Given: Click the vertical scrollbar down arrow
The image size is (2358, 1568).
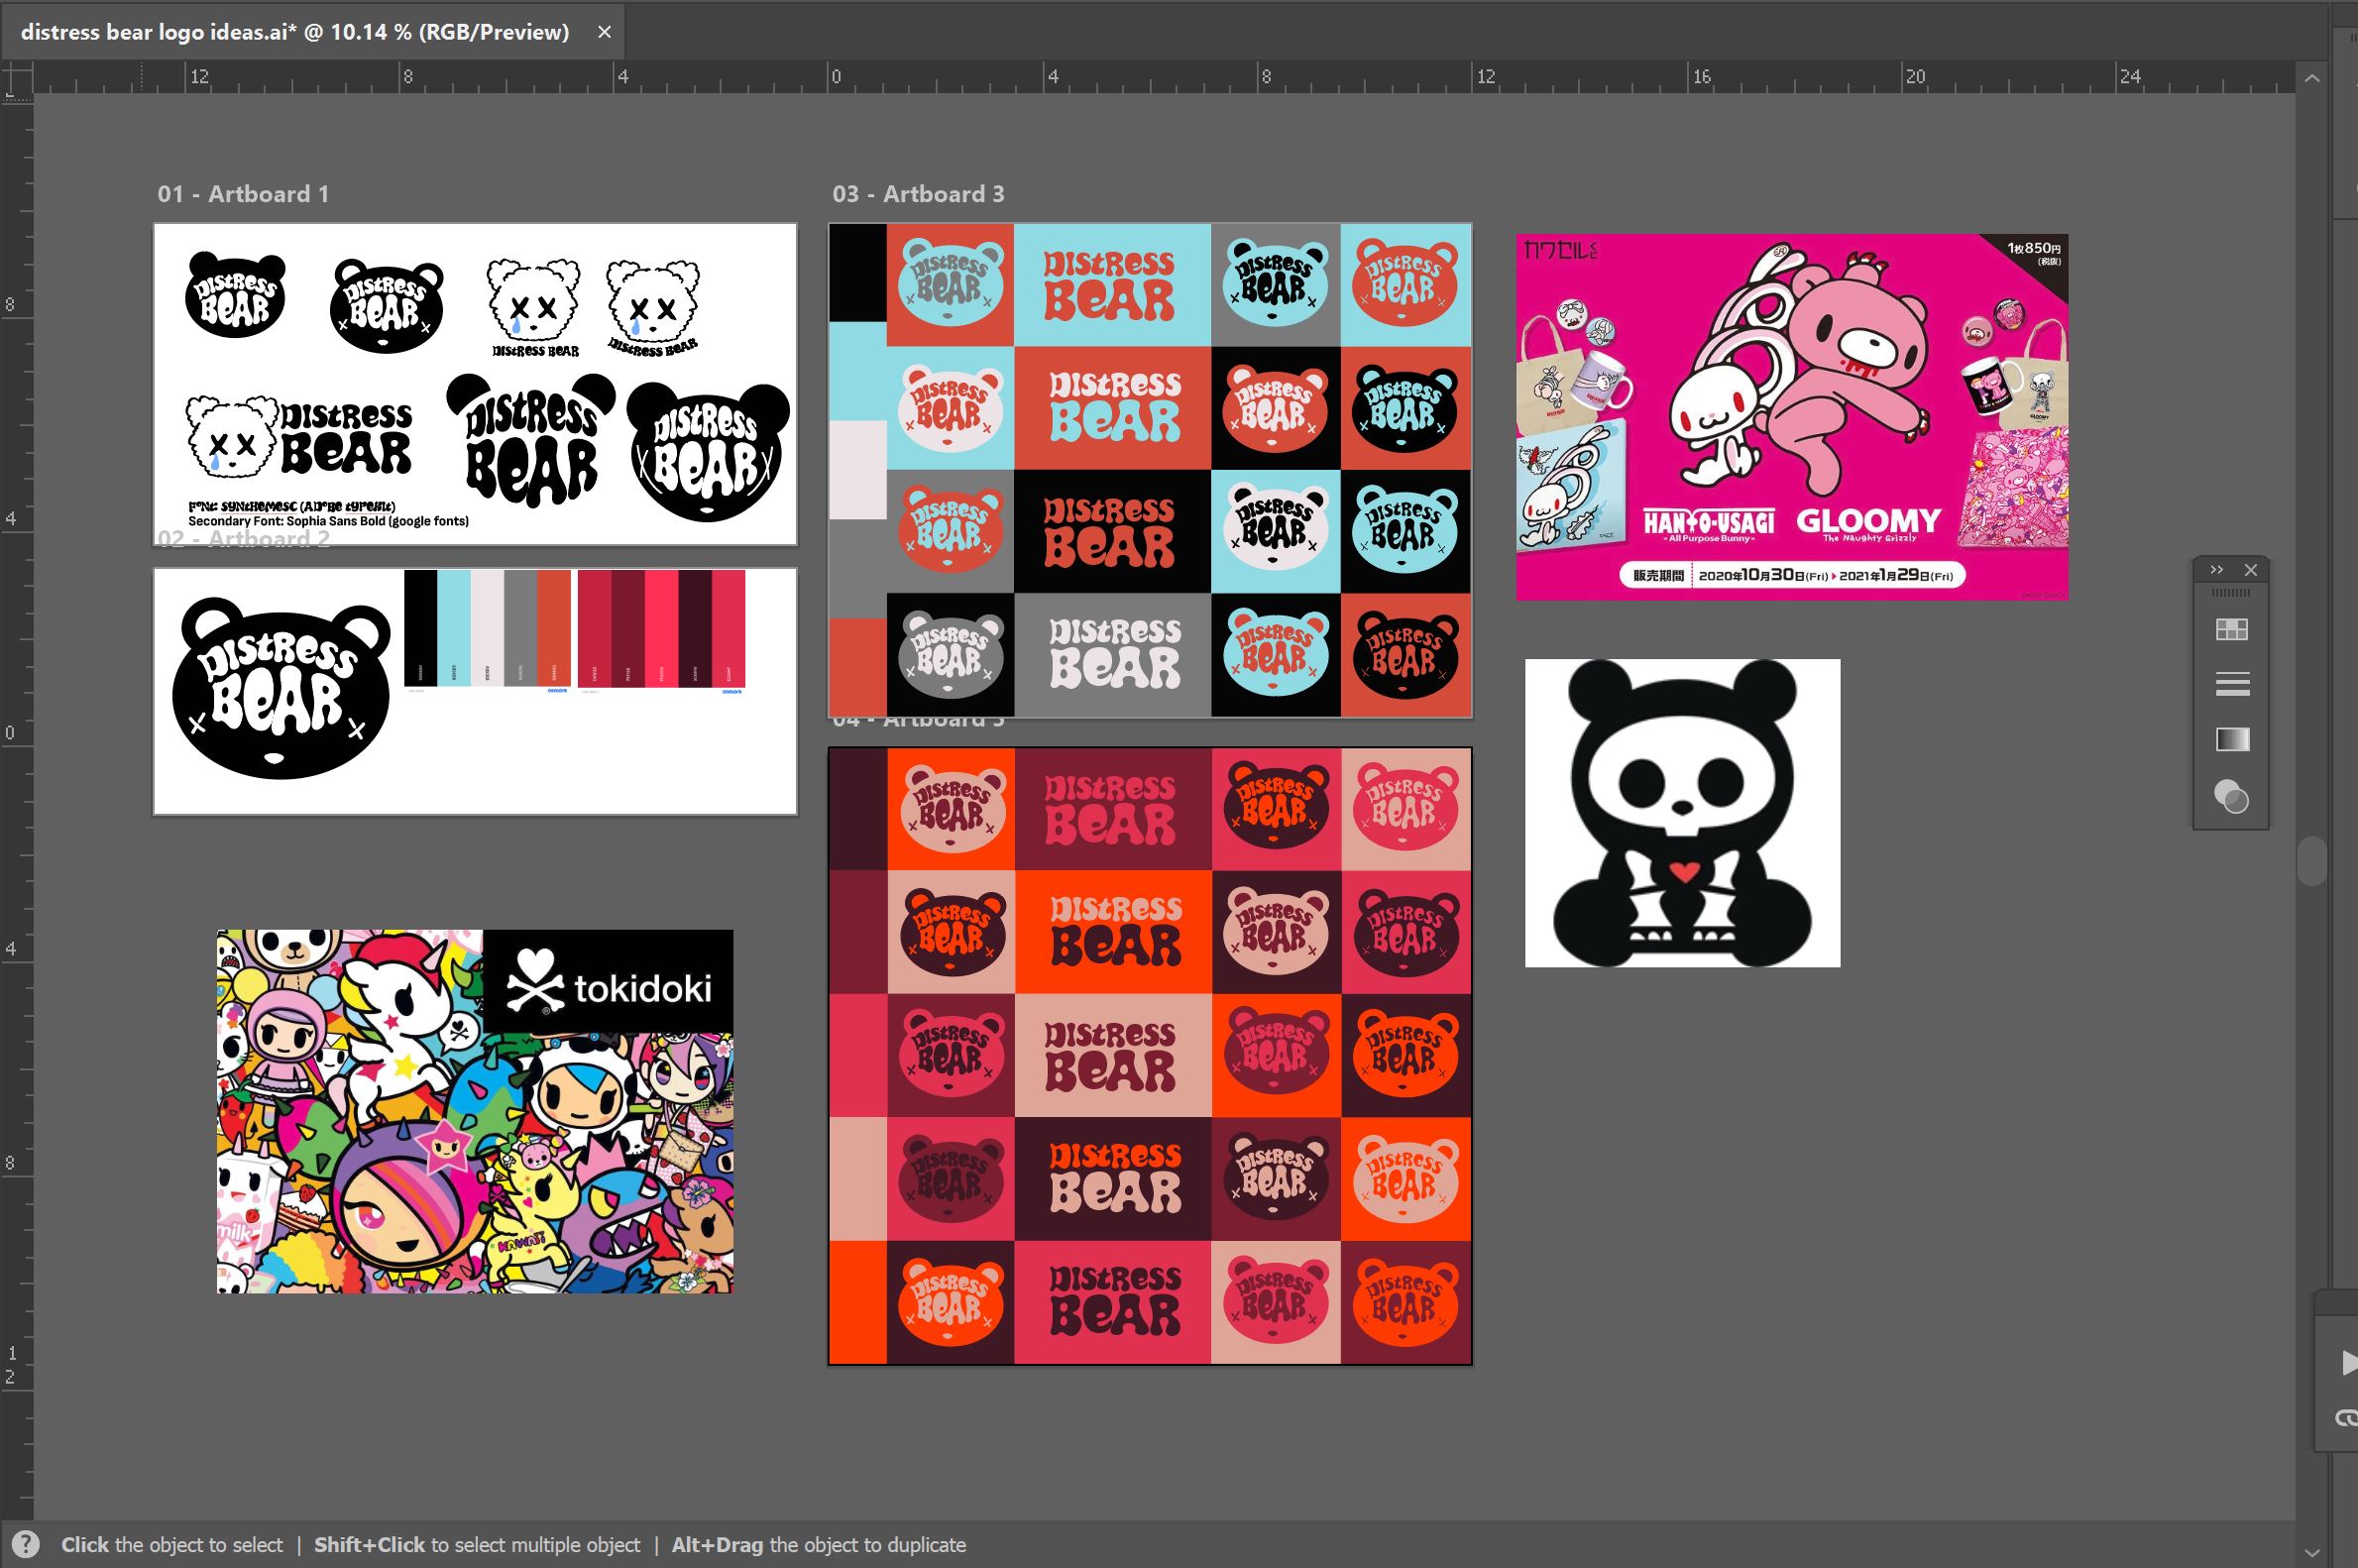Looking at the screenshot, I should 2312,1553.
